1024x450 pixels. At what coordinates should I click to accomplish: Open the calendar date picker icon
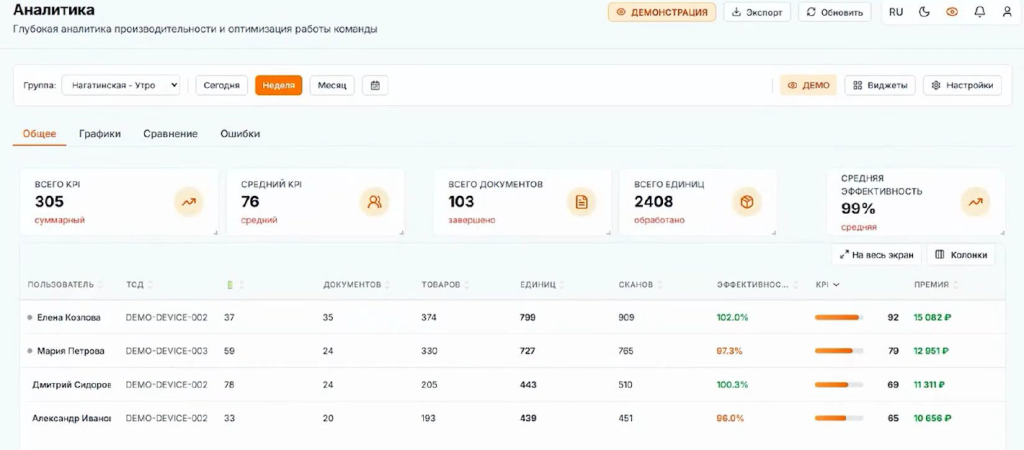click(x=375, y=85)
